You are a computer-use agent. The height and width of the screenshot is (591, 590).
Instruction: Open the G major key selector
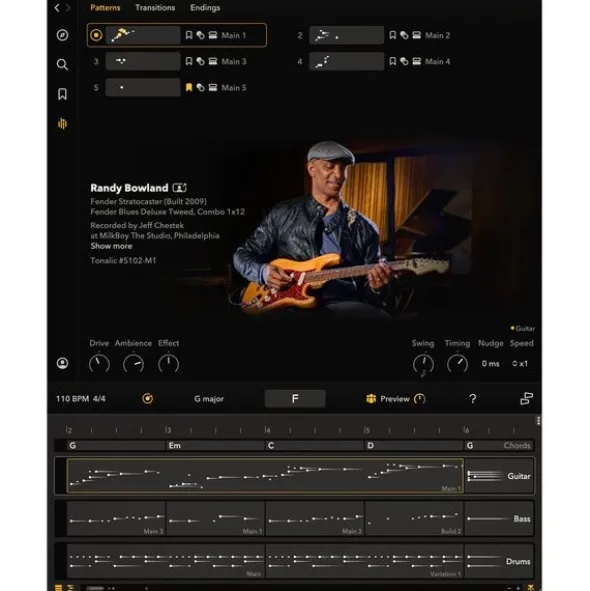pos(209,399)
